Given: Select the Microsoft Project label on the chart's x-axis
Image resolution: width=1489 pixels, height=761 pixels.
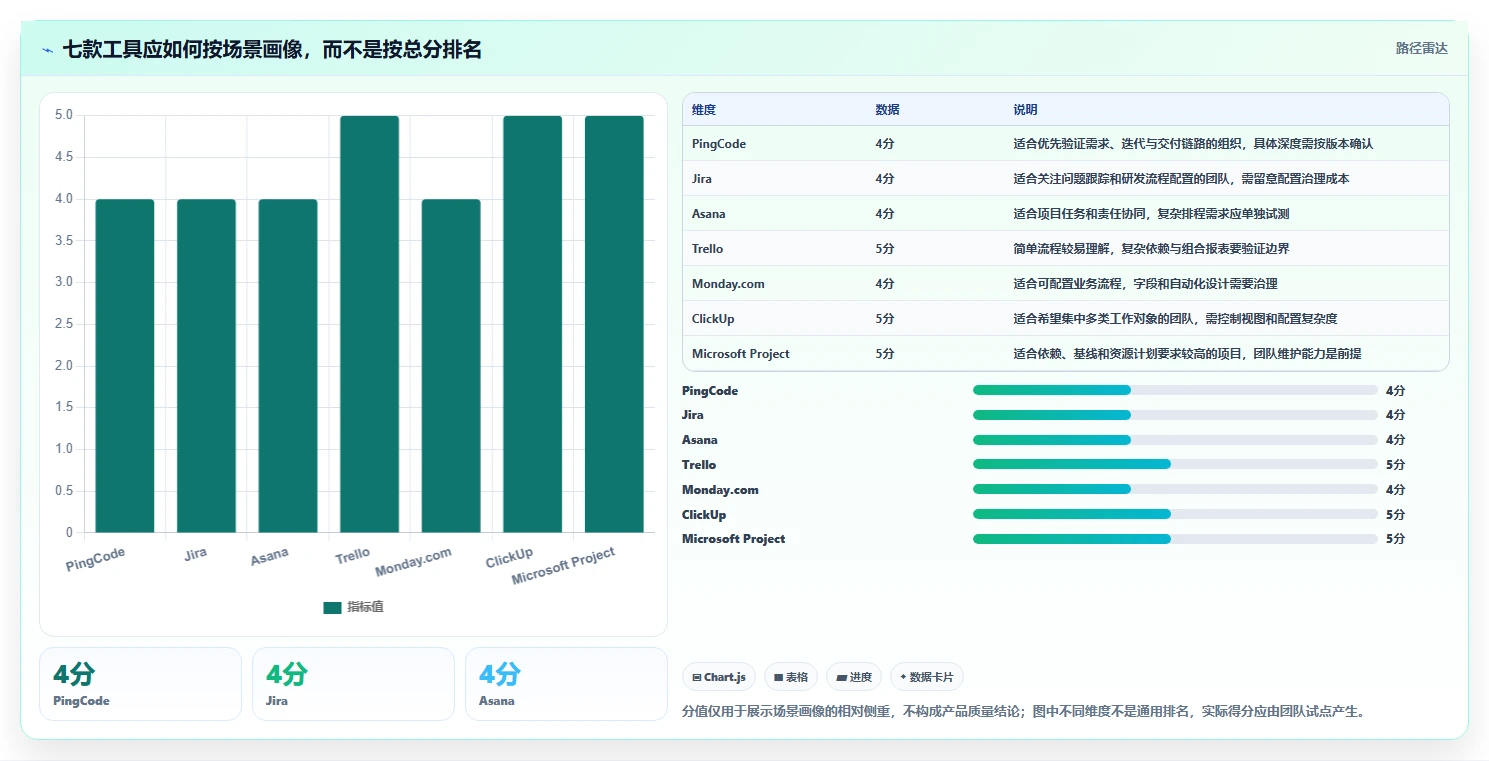Looking at the screenshot, I should pyautogui.click(x=564, y=567).
